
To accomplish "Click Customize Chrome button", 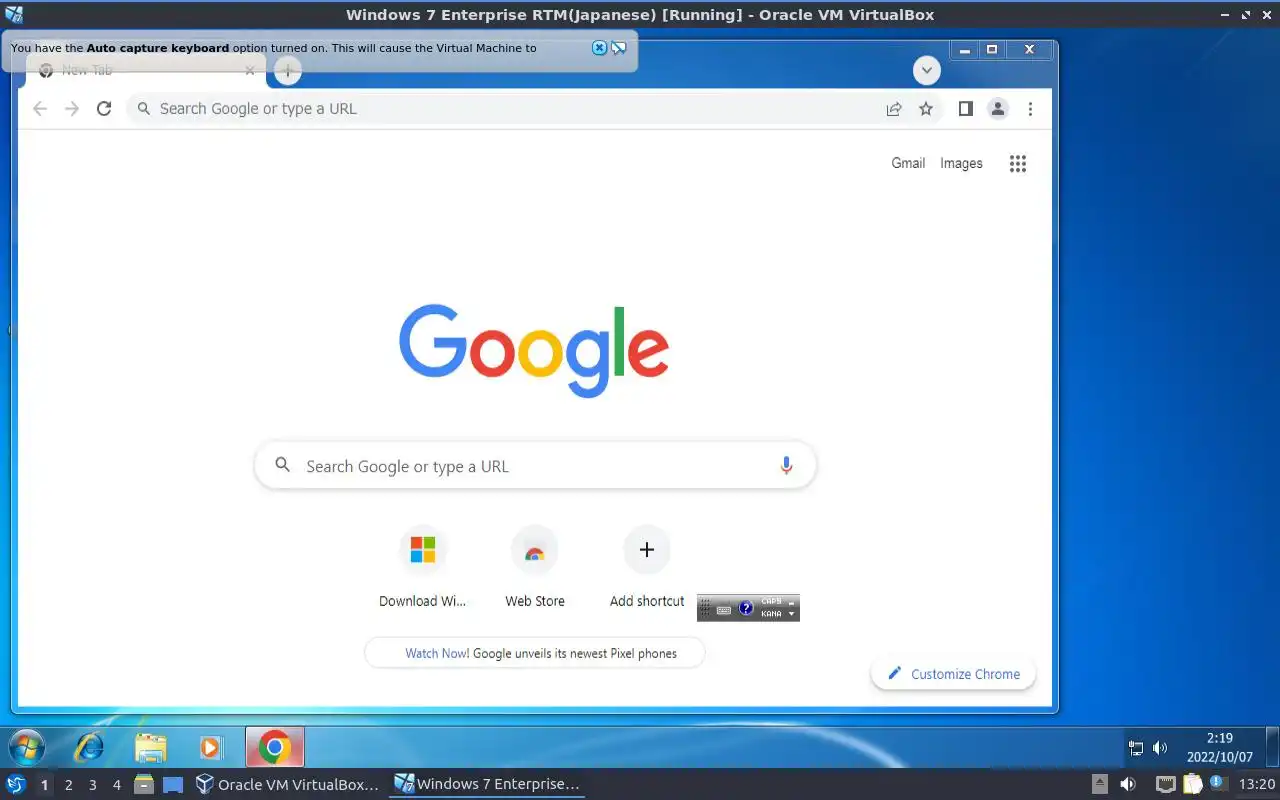I will [x=954, y=674].
